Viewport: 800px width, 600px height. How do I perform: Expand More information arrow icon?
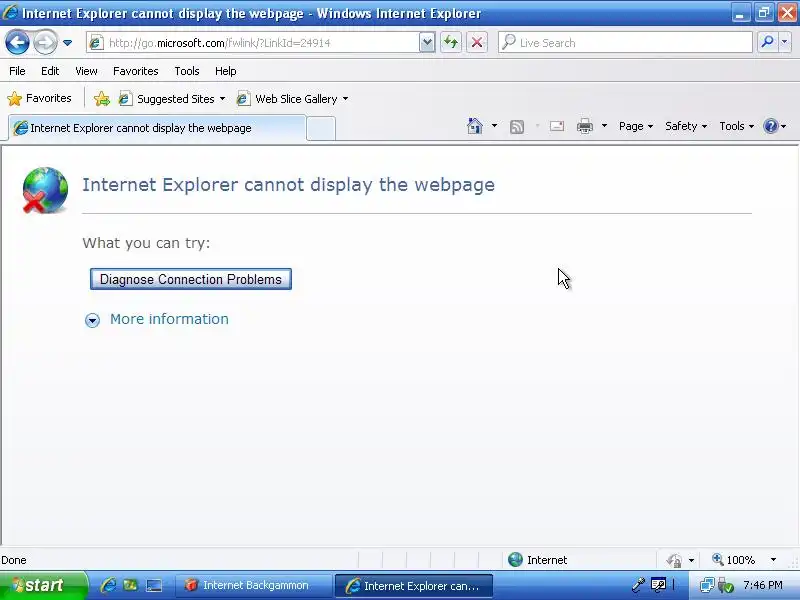click(x=92, y=320)
